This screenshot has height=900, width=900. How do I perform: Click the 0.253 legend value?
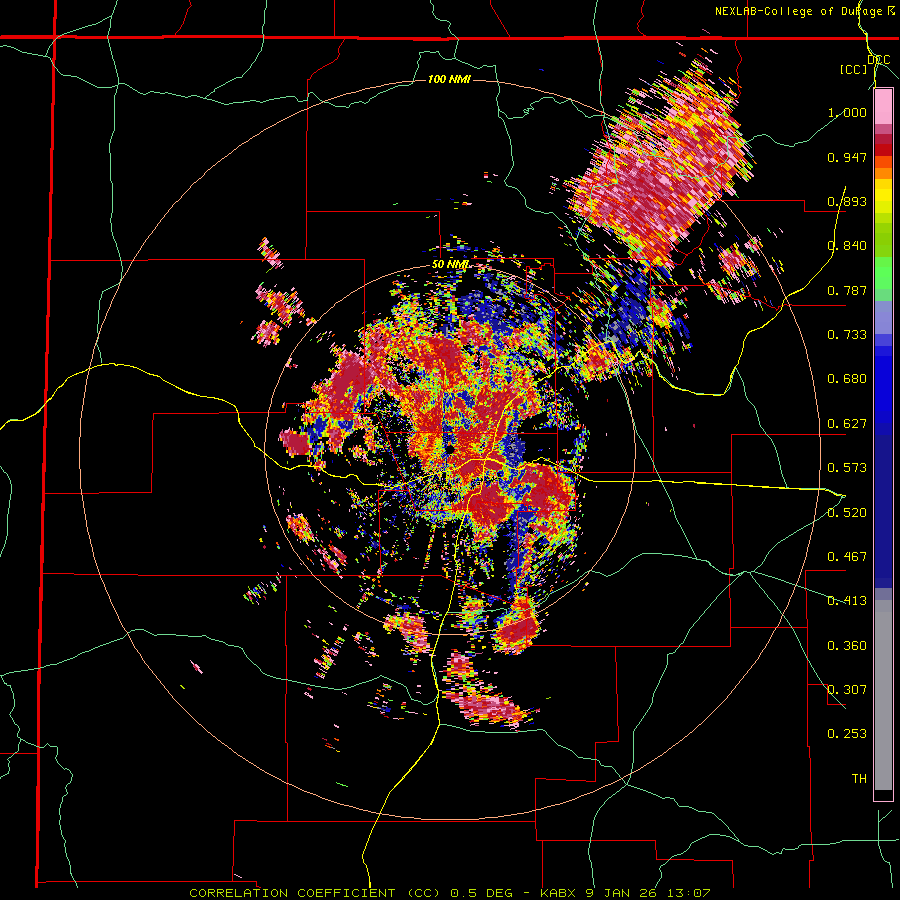(x=847, y=734)
